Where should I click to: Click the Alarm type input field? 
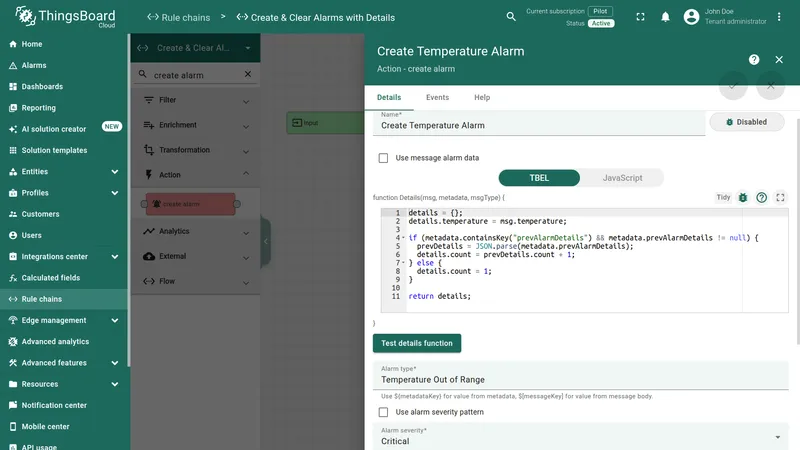(x=581, y=376)
